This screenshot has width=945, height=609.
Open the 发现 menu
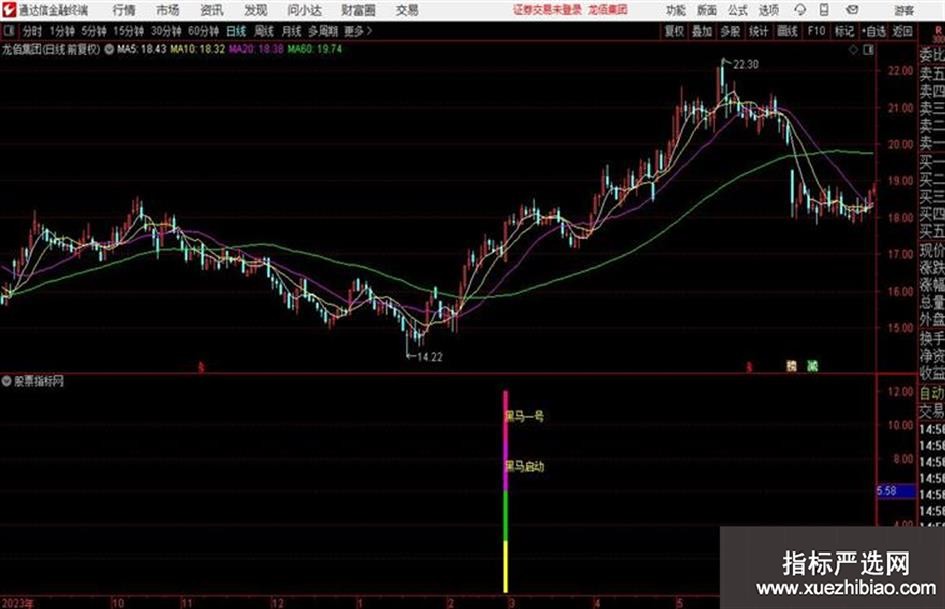point(256,10)
